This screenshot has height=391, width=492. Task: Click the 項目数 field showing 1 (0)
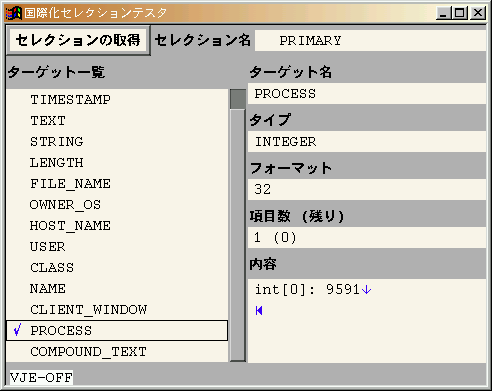[367, 237]
